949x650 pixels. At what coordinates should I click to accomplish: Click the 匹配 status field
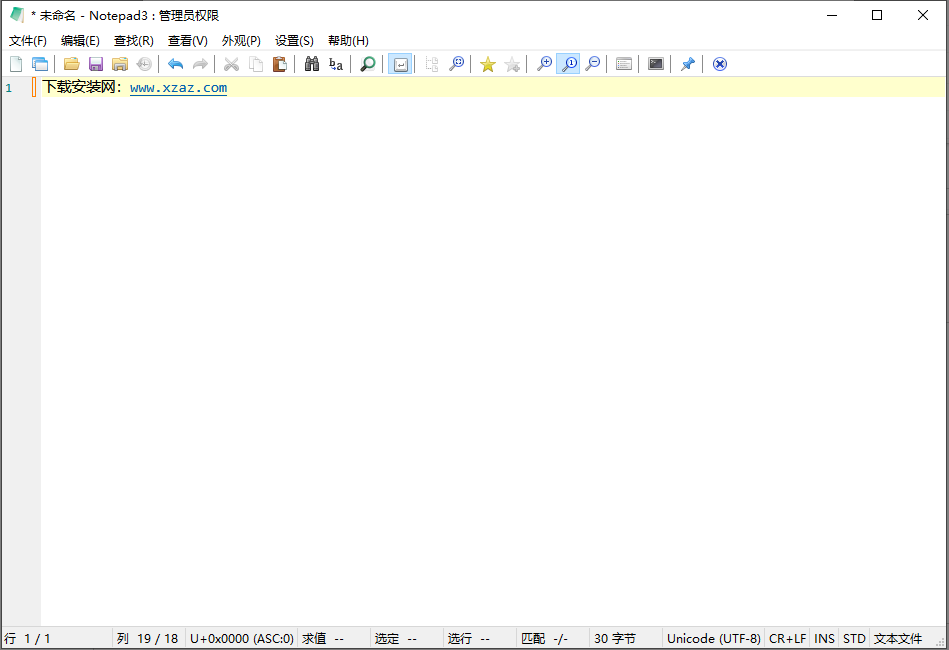tap(553, 639)
